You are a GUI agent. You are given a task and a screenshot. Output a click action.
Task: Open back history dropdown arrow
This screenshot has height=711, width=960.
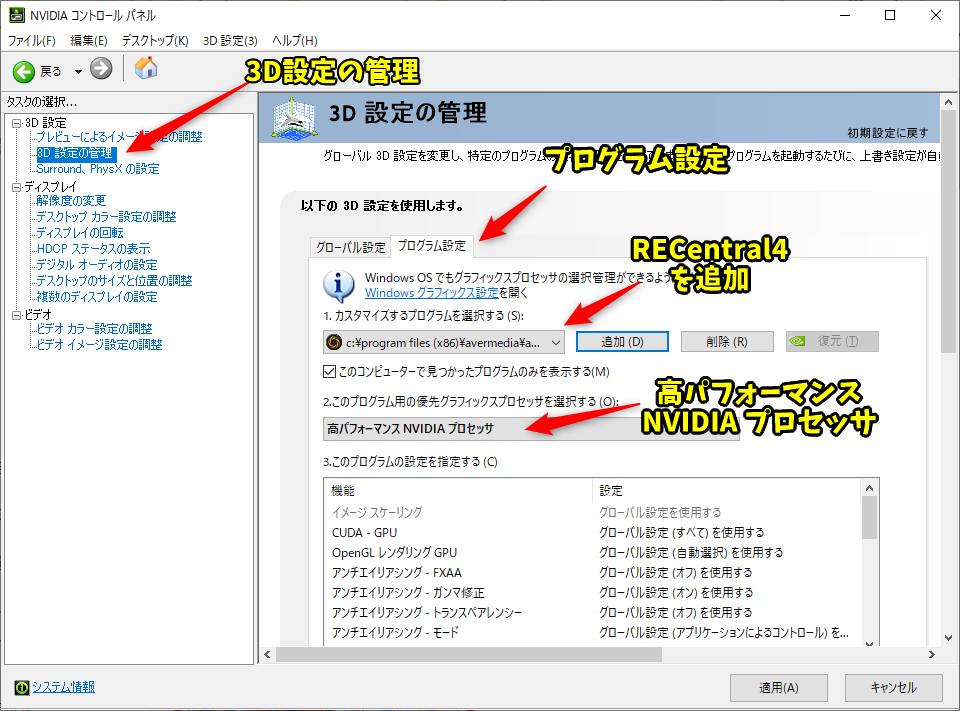tap(78, 72)
